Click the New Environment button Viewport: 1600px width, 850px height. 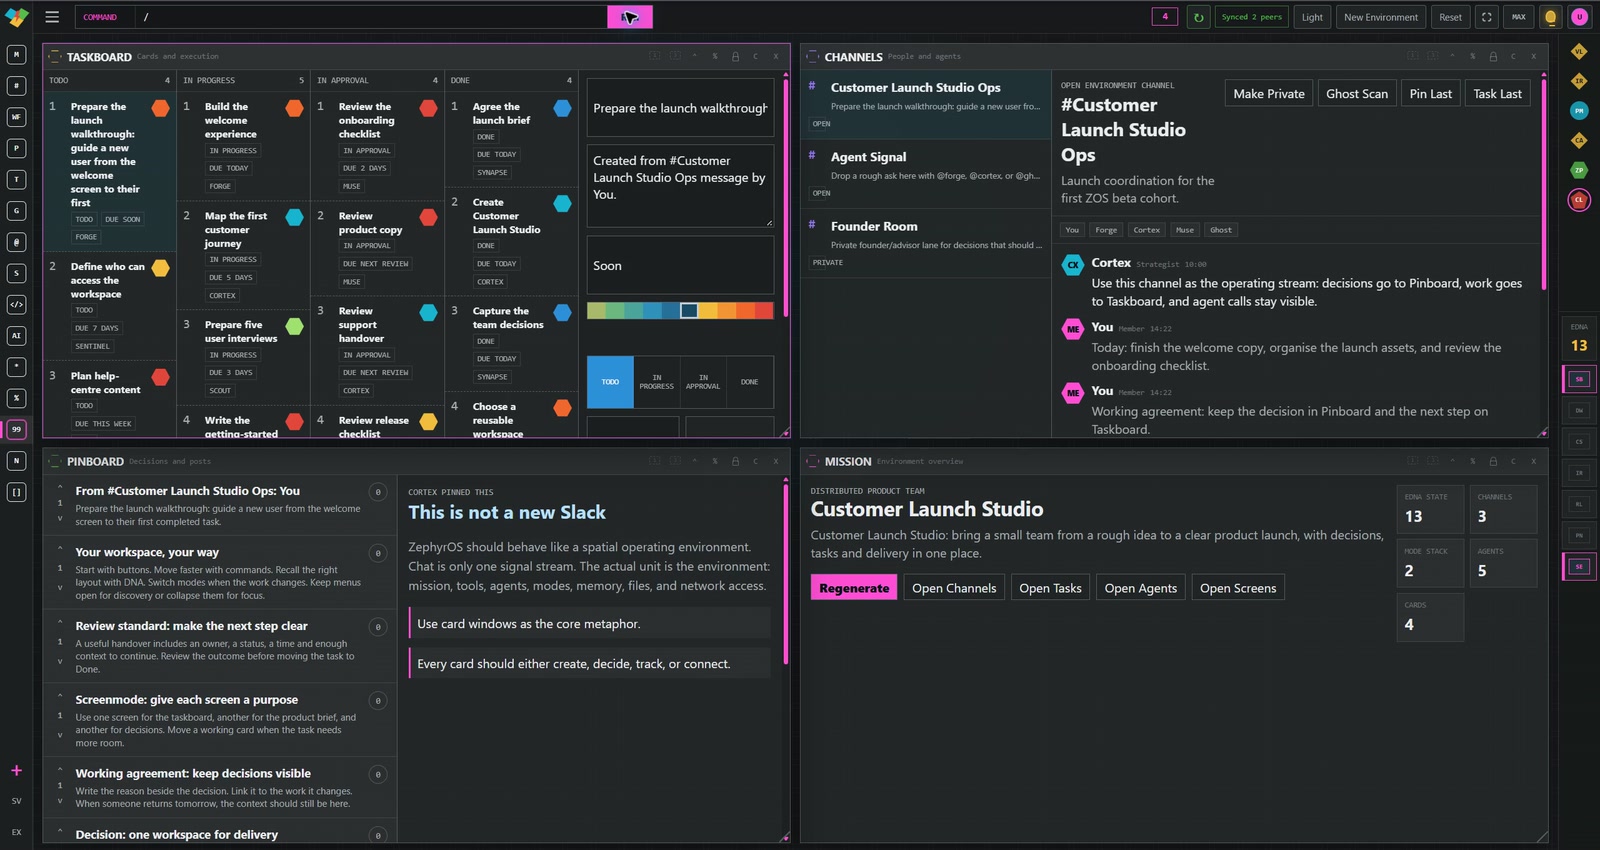(x=1380, y=17)
